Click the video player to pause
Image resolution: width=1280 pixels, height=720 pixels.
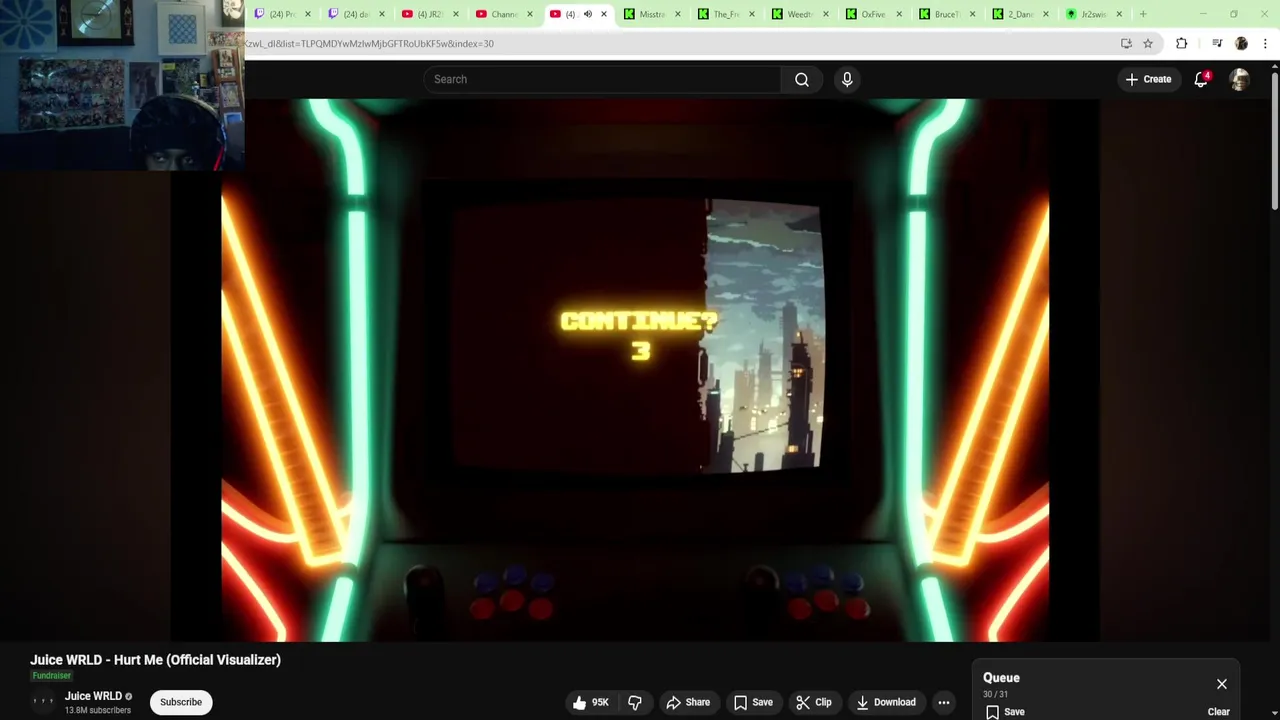point(635,370)
